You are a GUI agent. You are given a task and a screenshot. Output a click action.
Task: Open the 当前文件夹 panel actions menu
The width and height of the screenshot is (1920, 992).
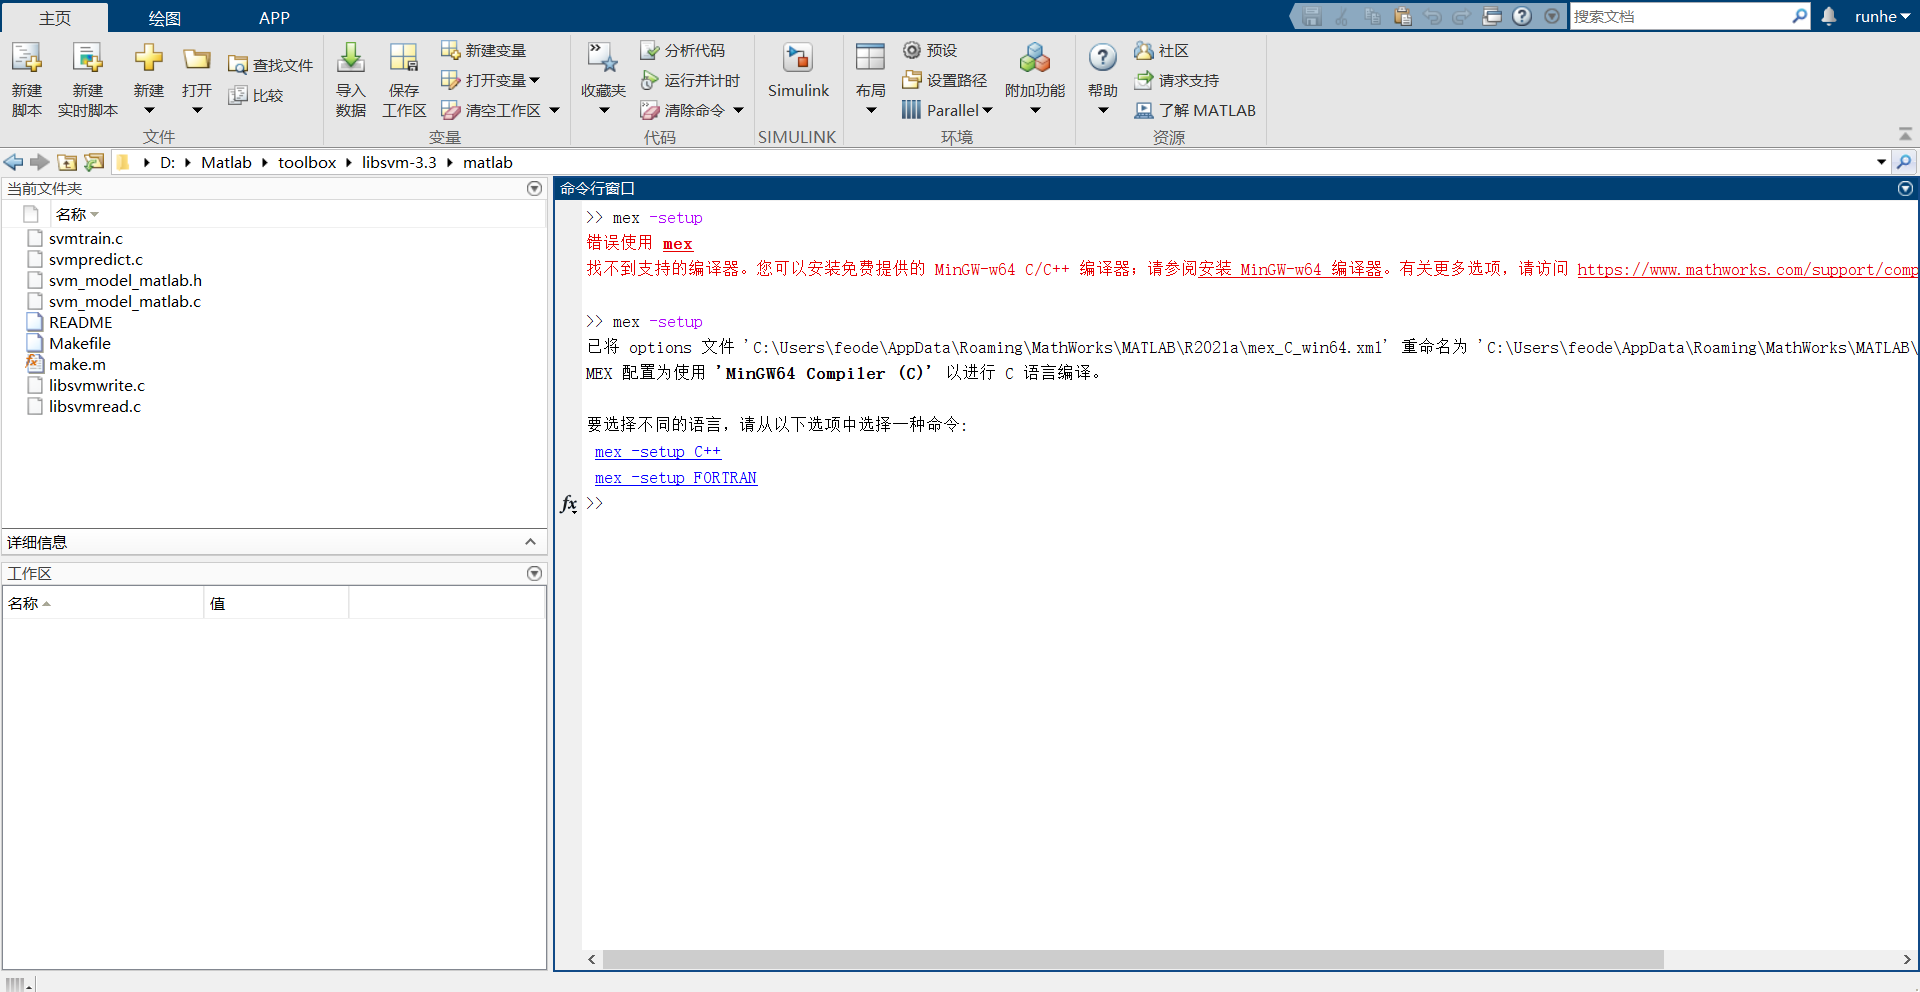(534, 188)
